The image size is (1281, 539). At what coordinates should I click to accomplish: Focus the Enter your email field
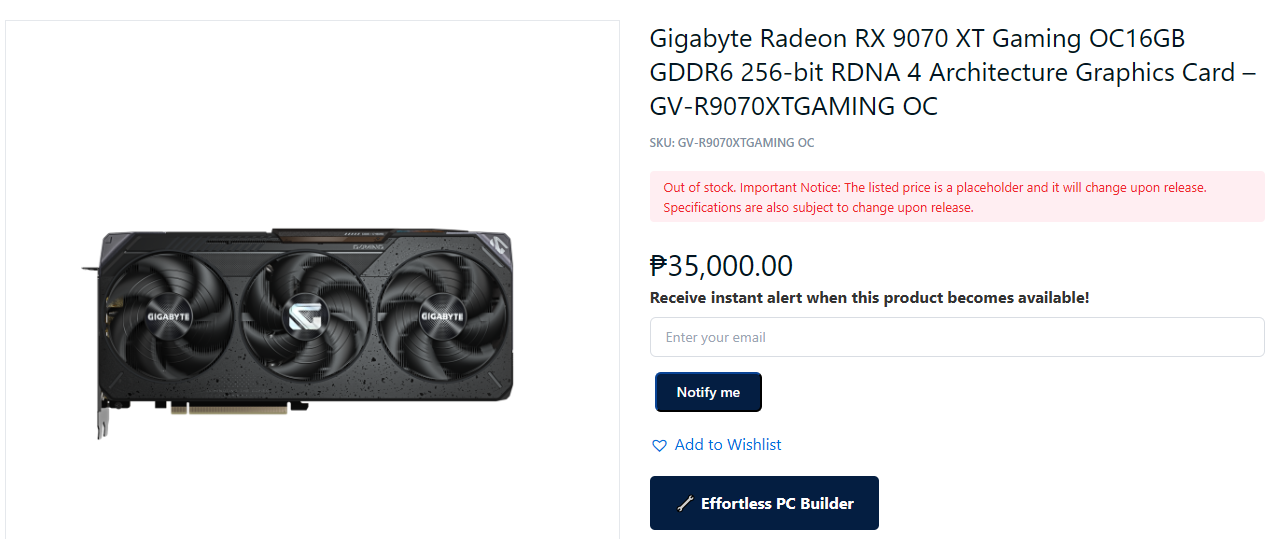click(957, 337)
